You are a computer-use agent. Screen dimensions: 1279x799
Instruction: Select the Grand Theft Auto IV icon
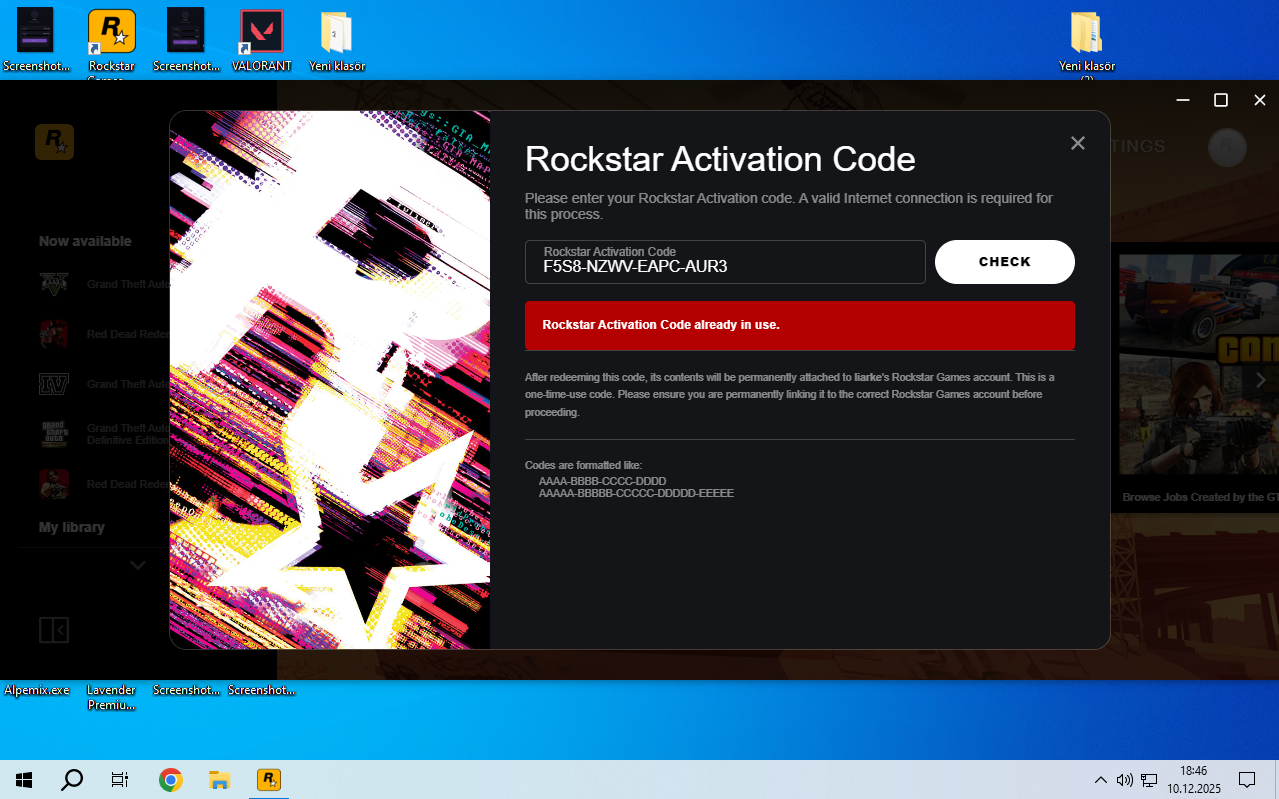(x=54, y=384)
